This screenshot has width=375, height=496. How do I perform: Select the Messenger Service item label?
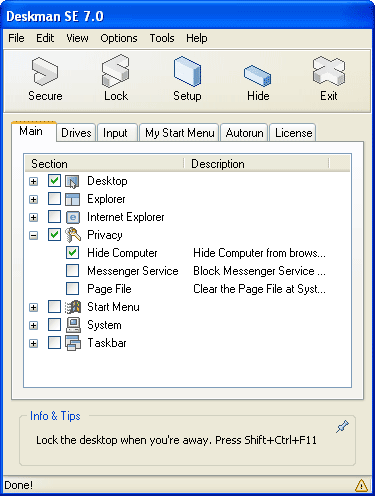(133, 271)
